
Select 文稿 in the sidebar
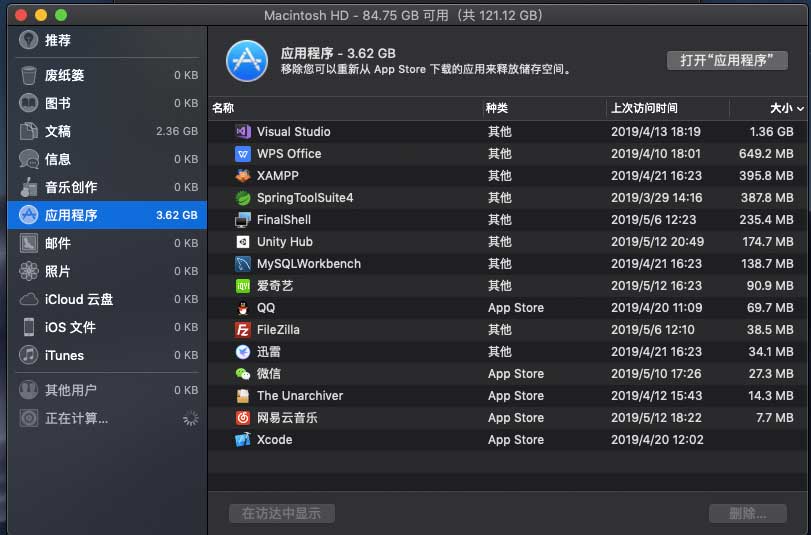coord(107,131)
